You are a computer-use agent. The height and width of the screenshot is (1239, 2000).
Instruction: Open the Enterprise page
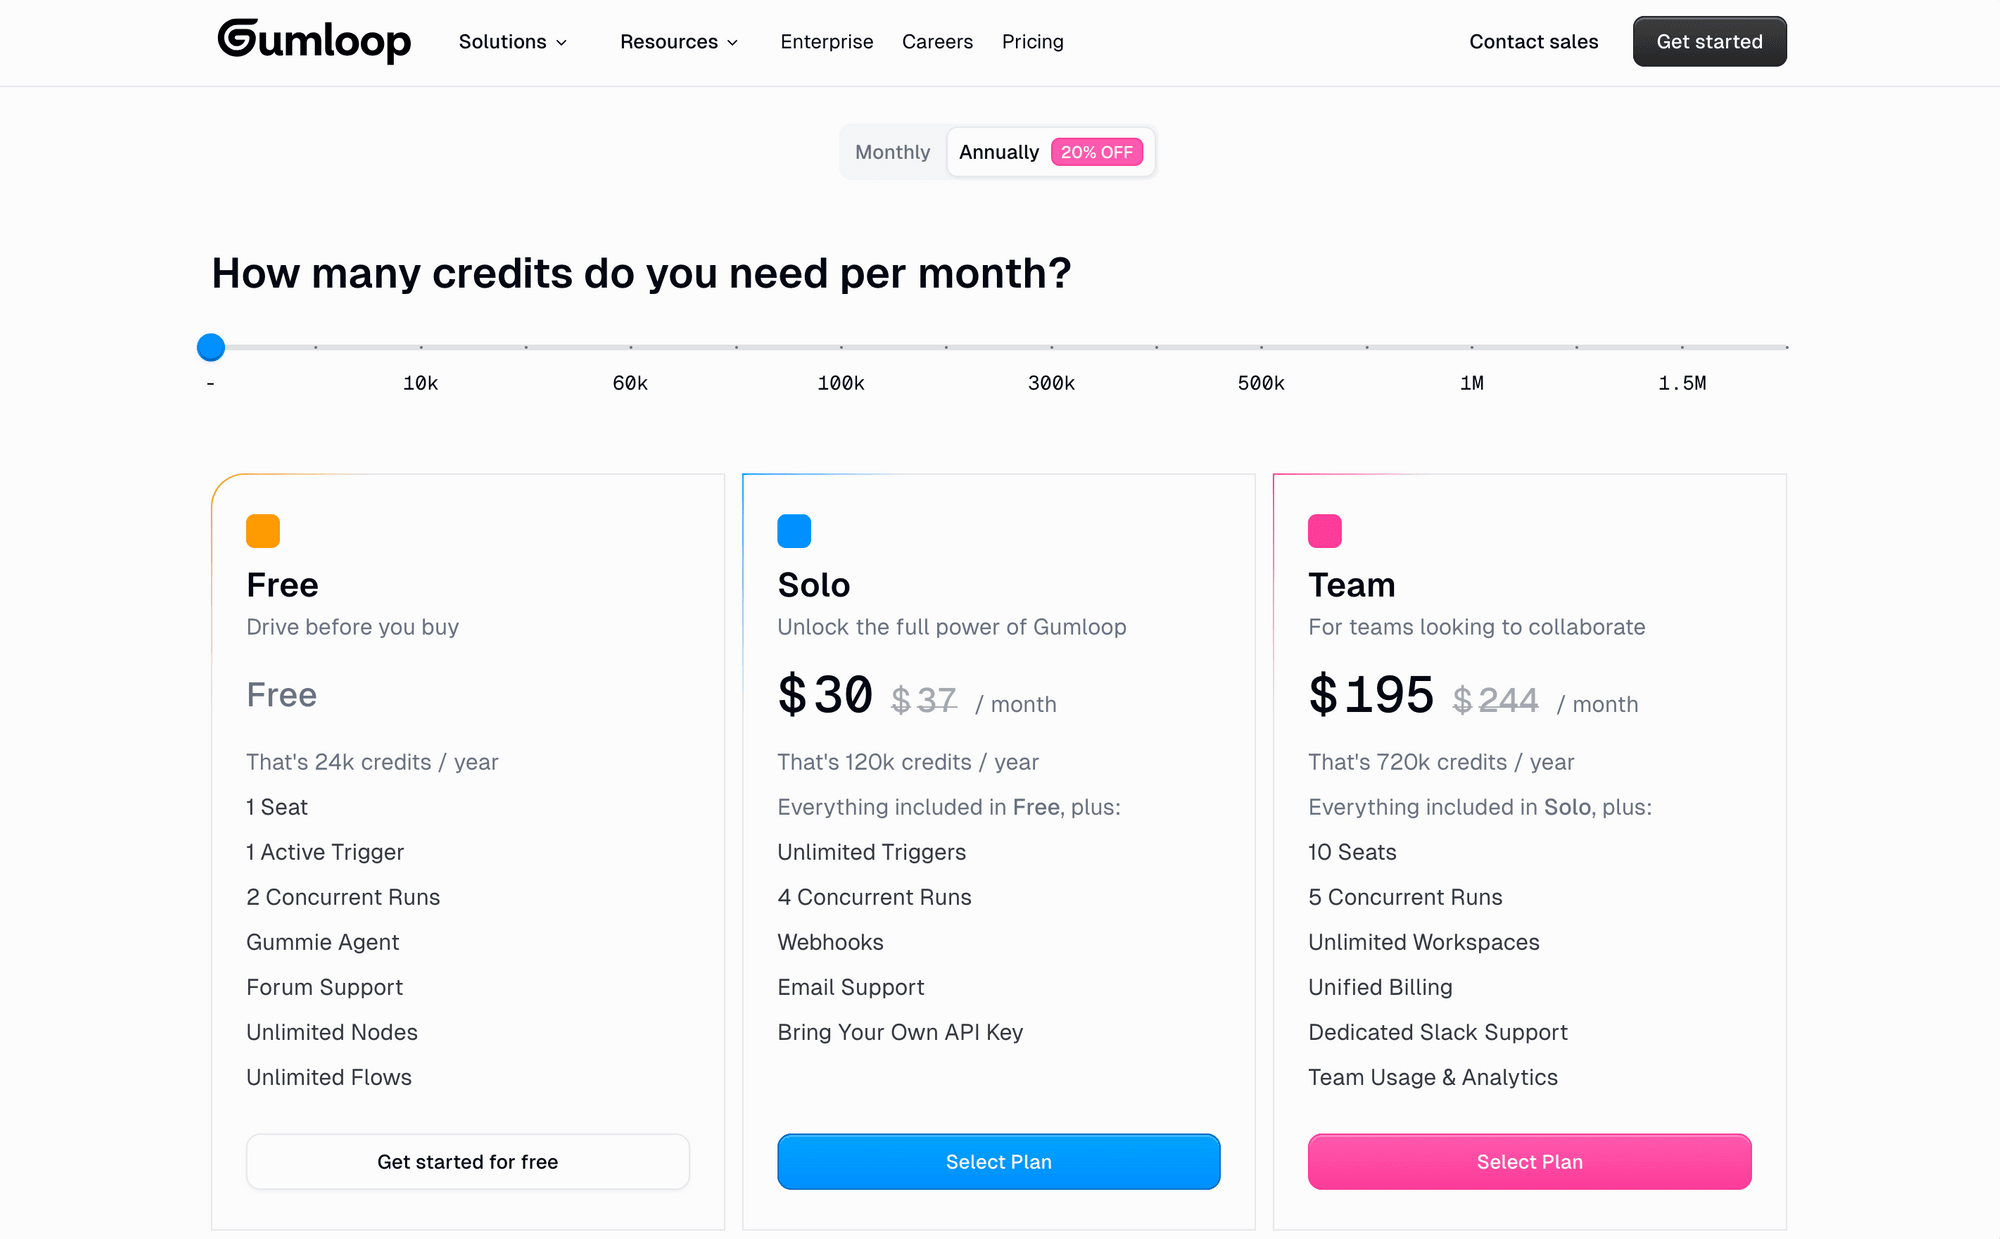(827, 42)
